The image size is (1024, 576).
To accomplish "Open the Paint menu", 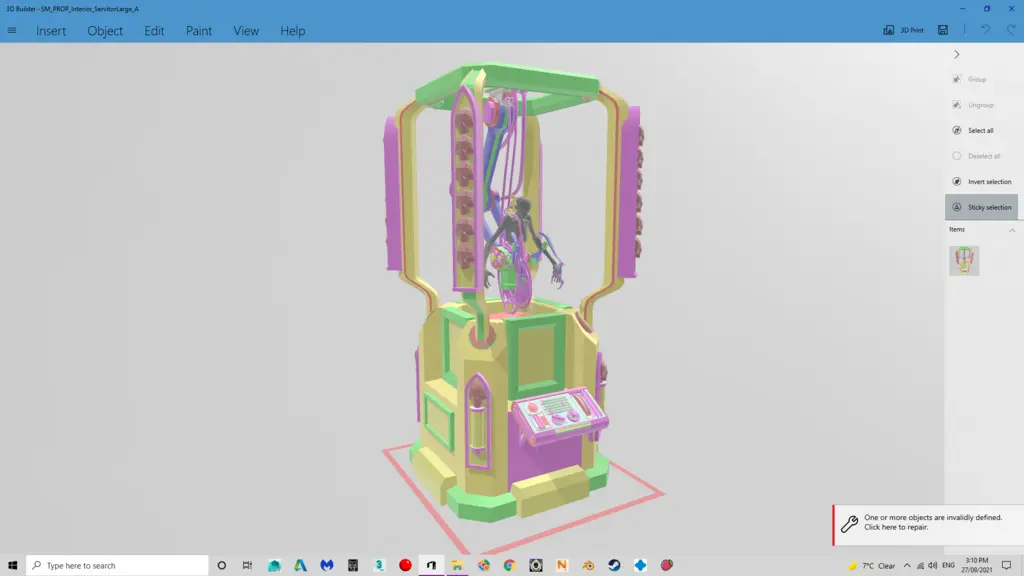I will click(x=199, y=31).
